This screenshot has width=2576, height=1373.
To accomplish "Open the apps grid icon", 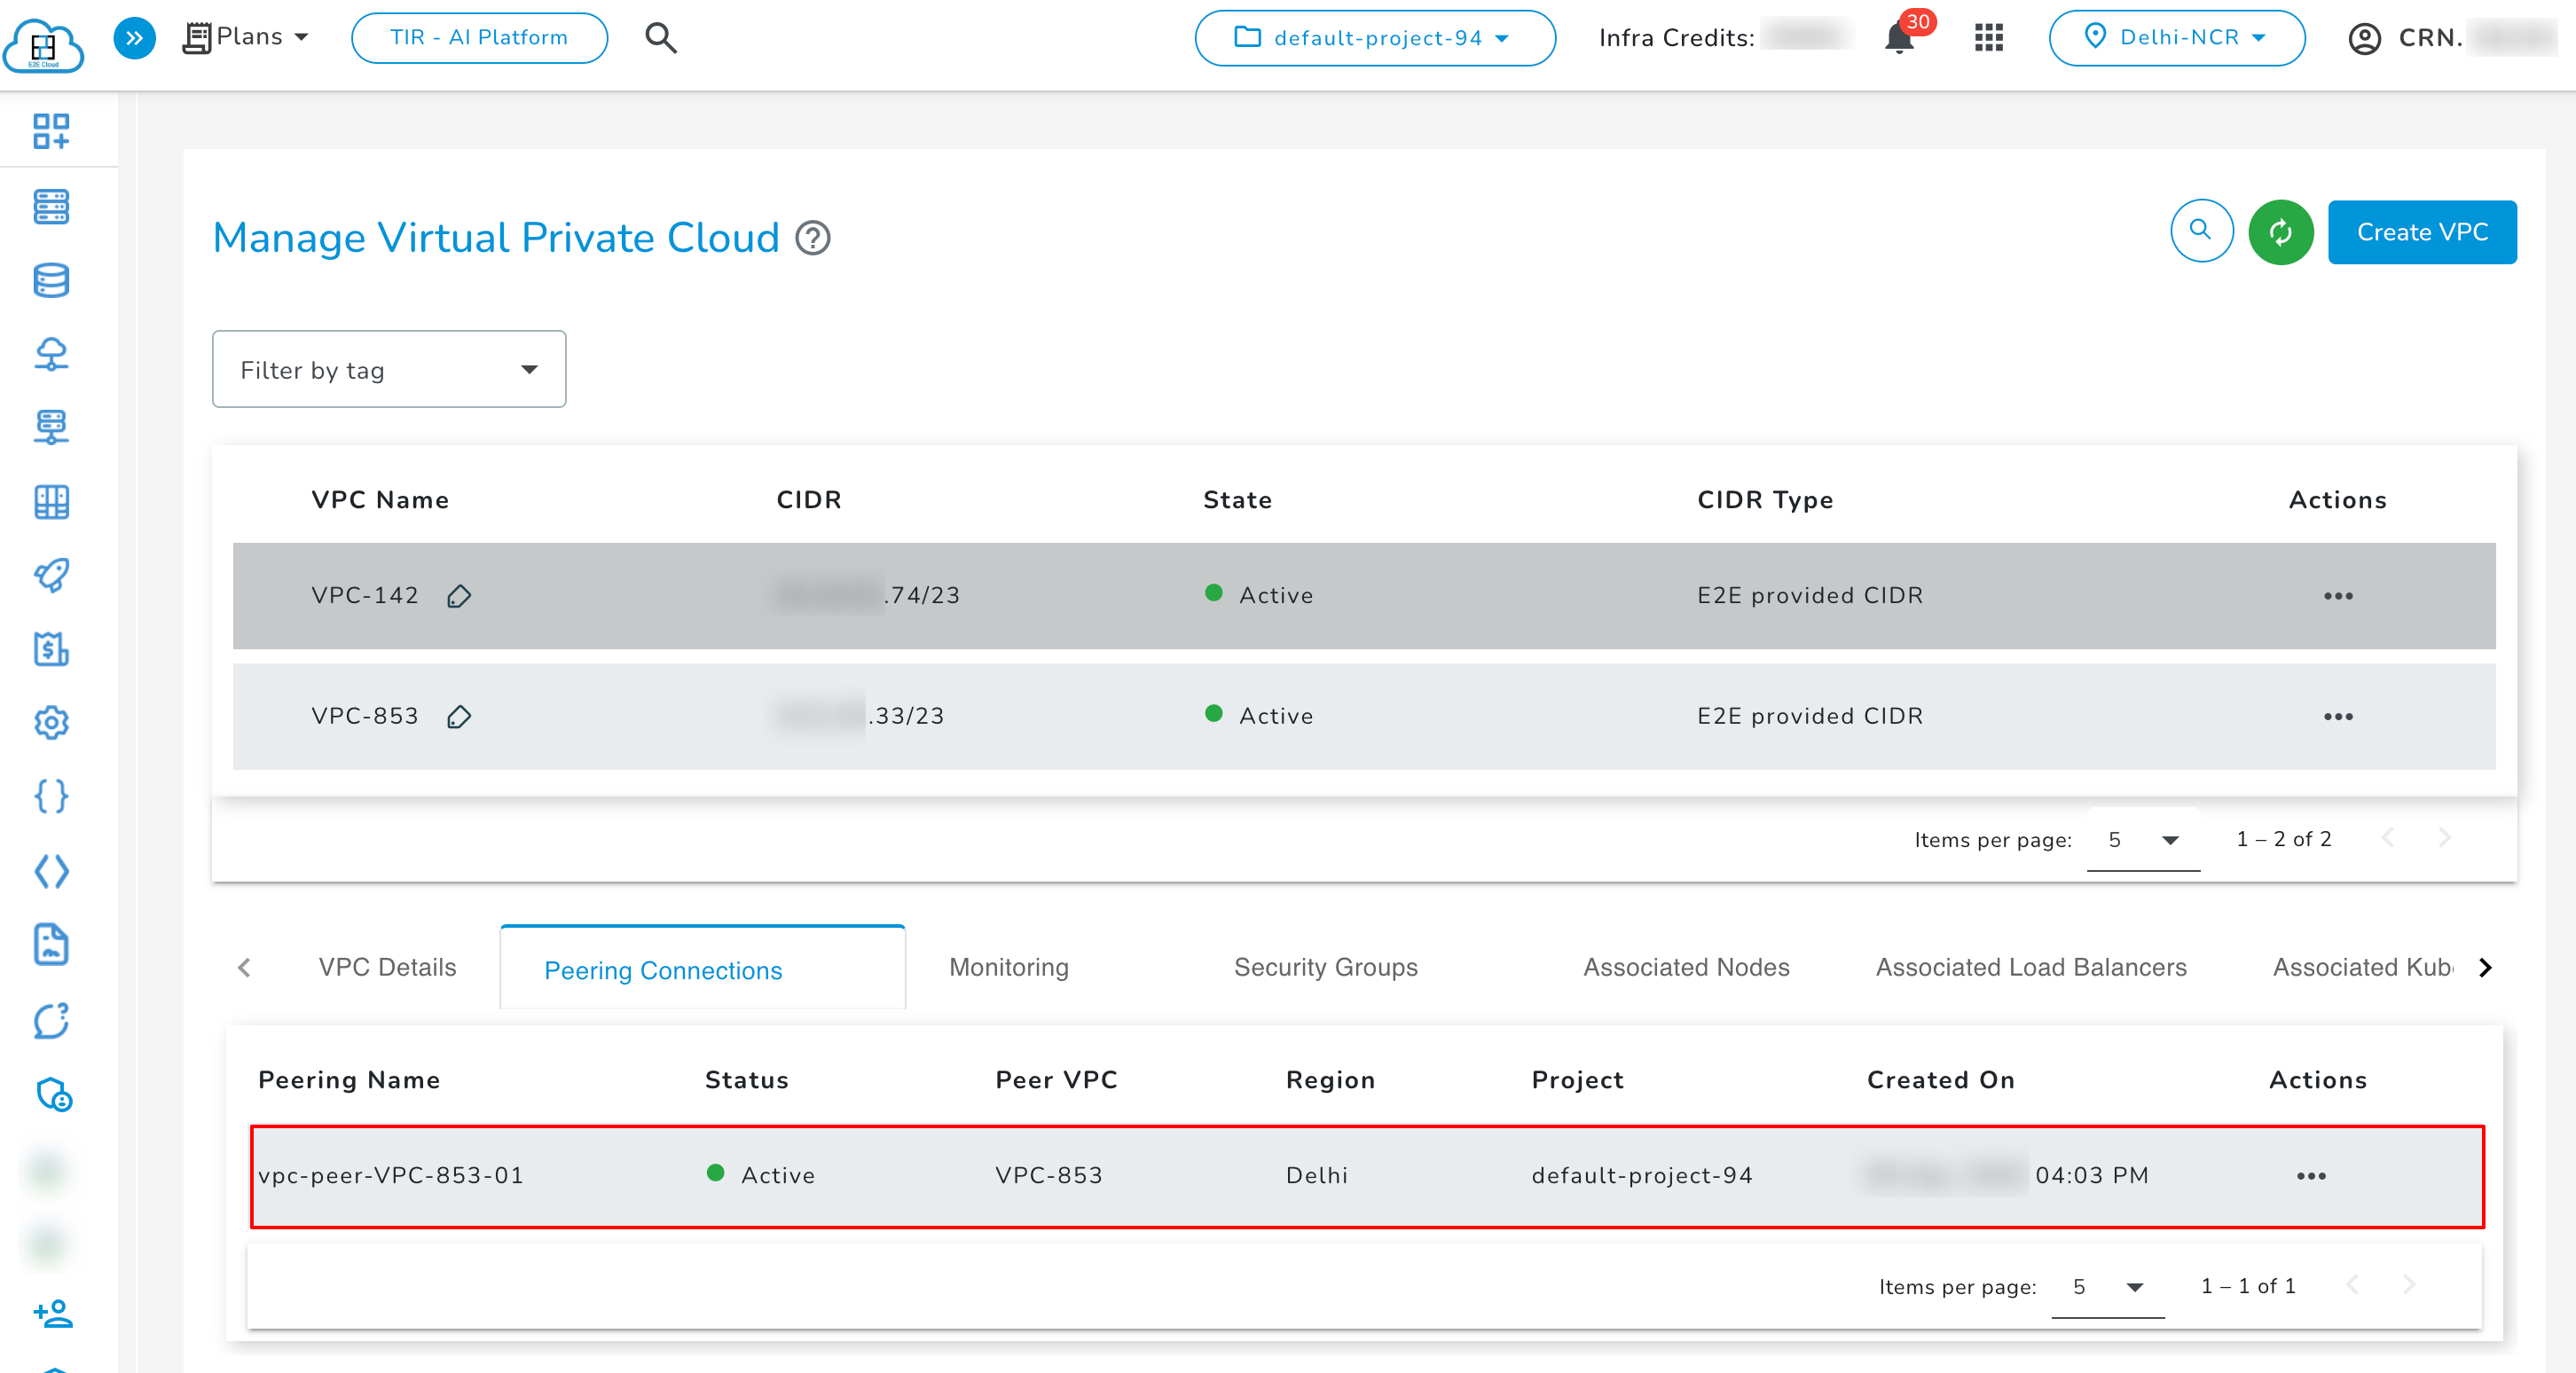I will click(1988, 38).
